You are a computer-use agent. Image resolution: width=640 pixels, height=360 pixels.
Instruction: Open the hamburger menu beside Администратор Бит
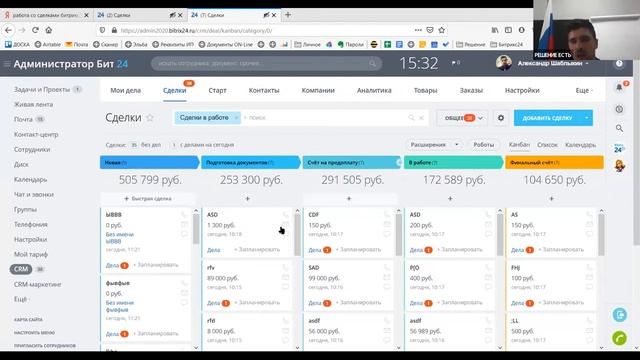click(7, 64)
